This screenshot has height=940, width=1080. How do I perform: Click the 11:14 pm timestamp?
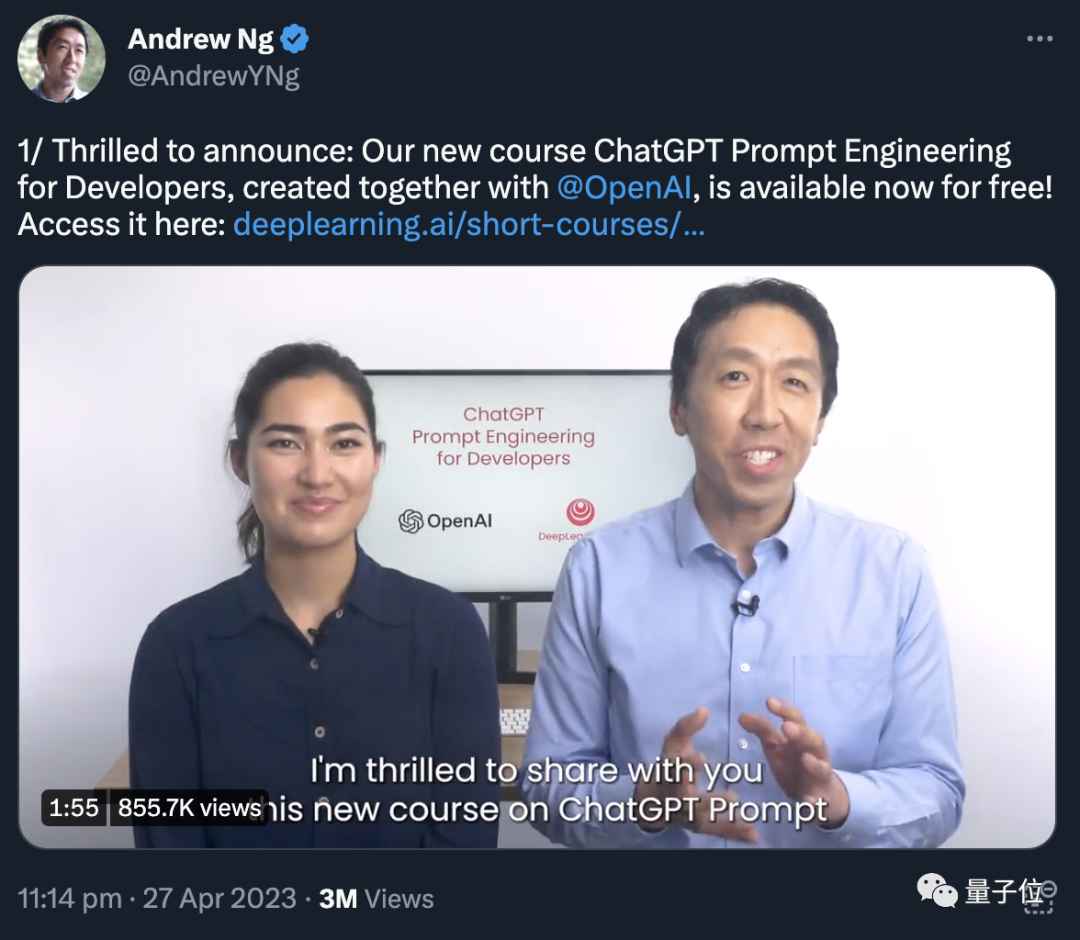click(70, 899)
